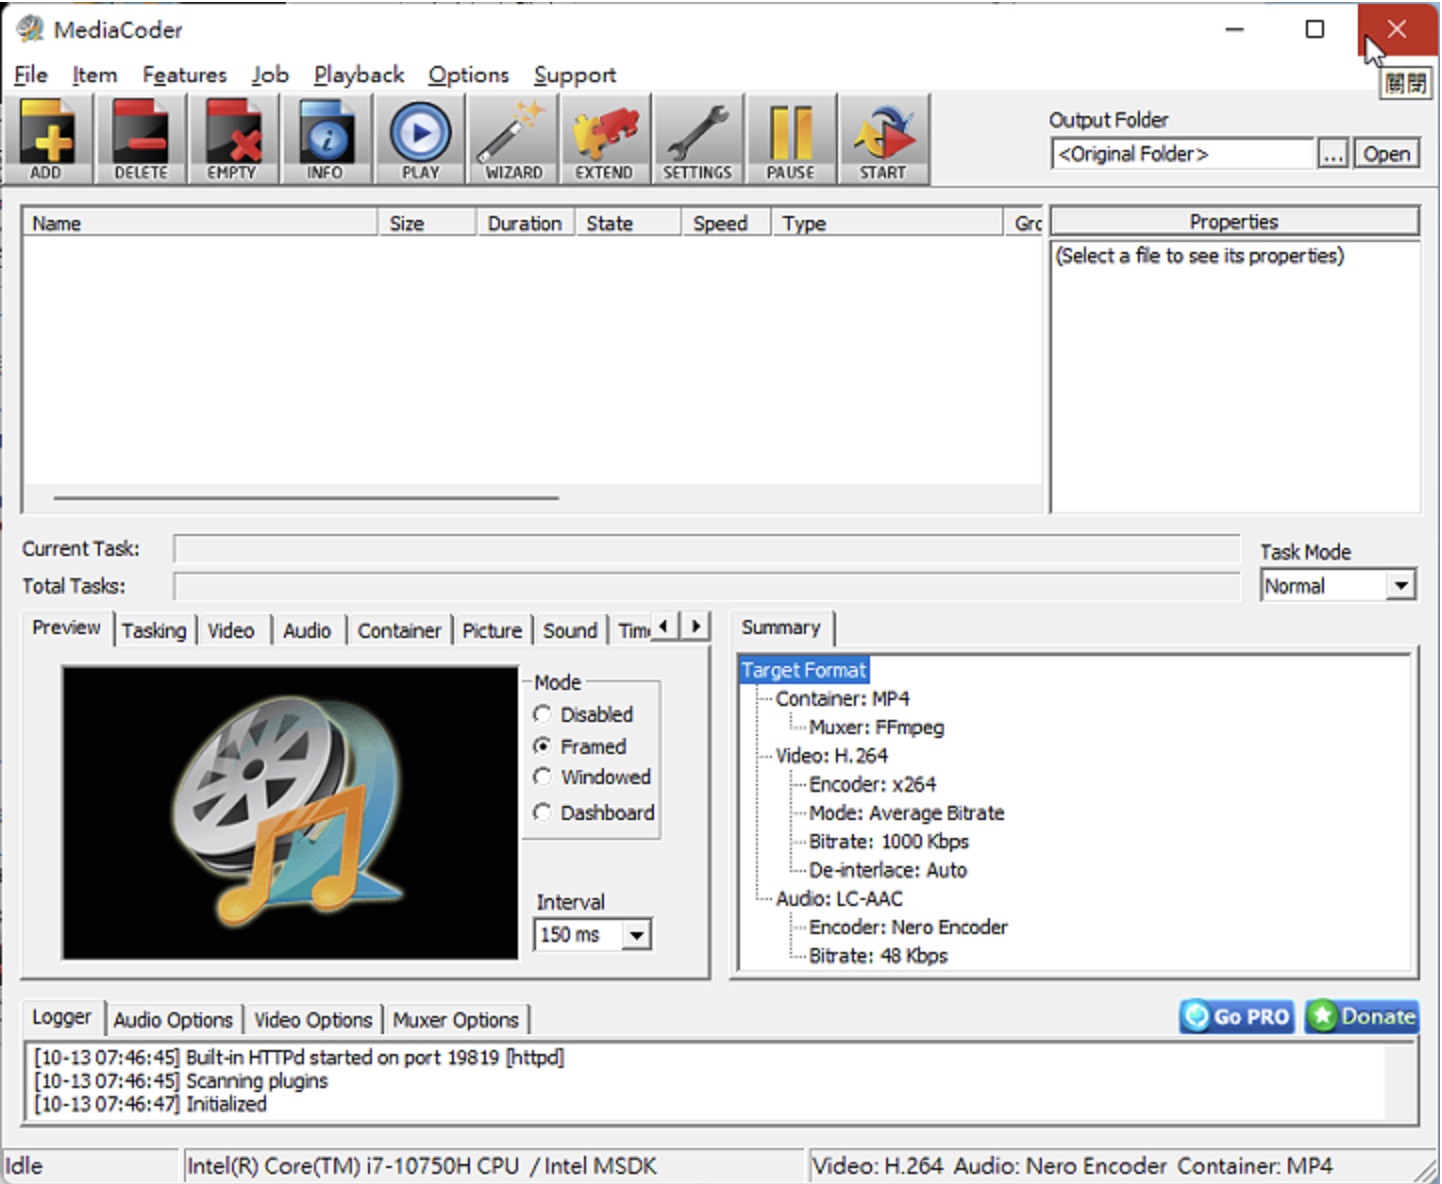The image size is (1442, 1184).
Task: Switch to the Container tab
Action: [399, 631]
